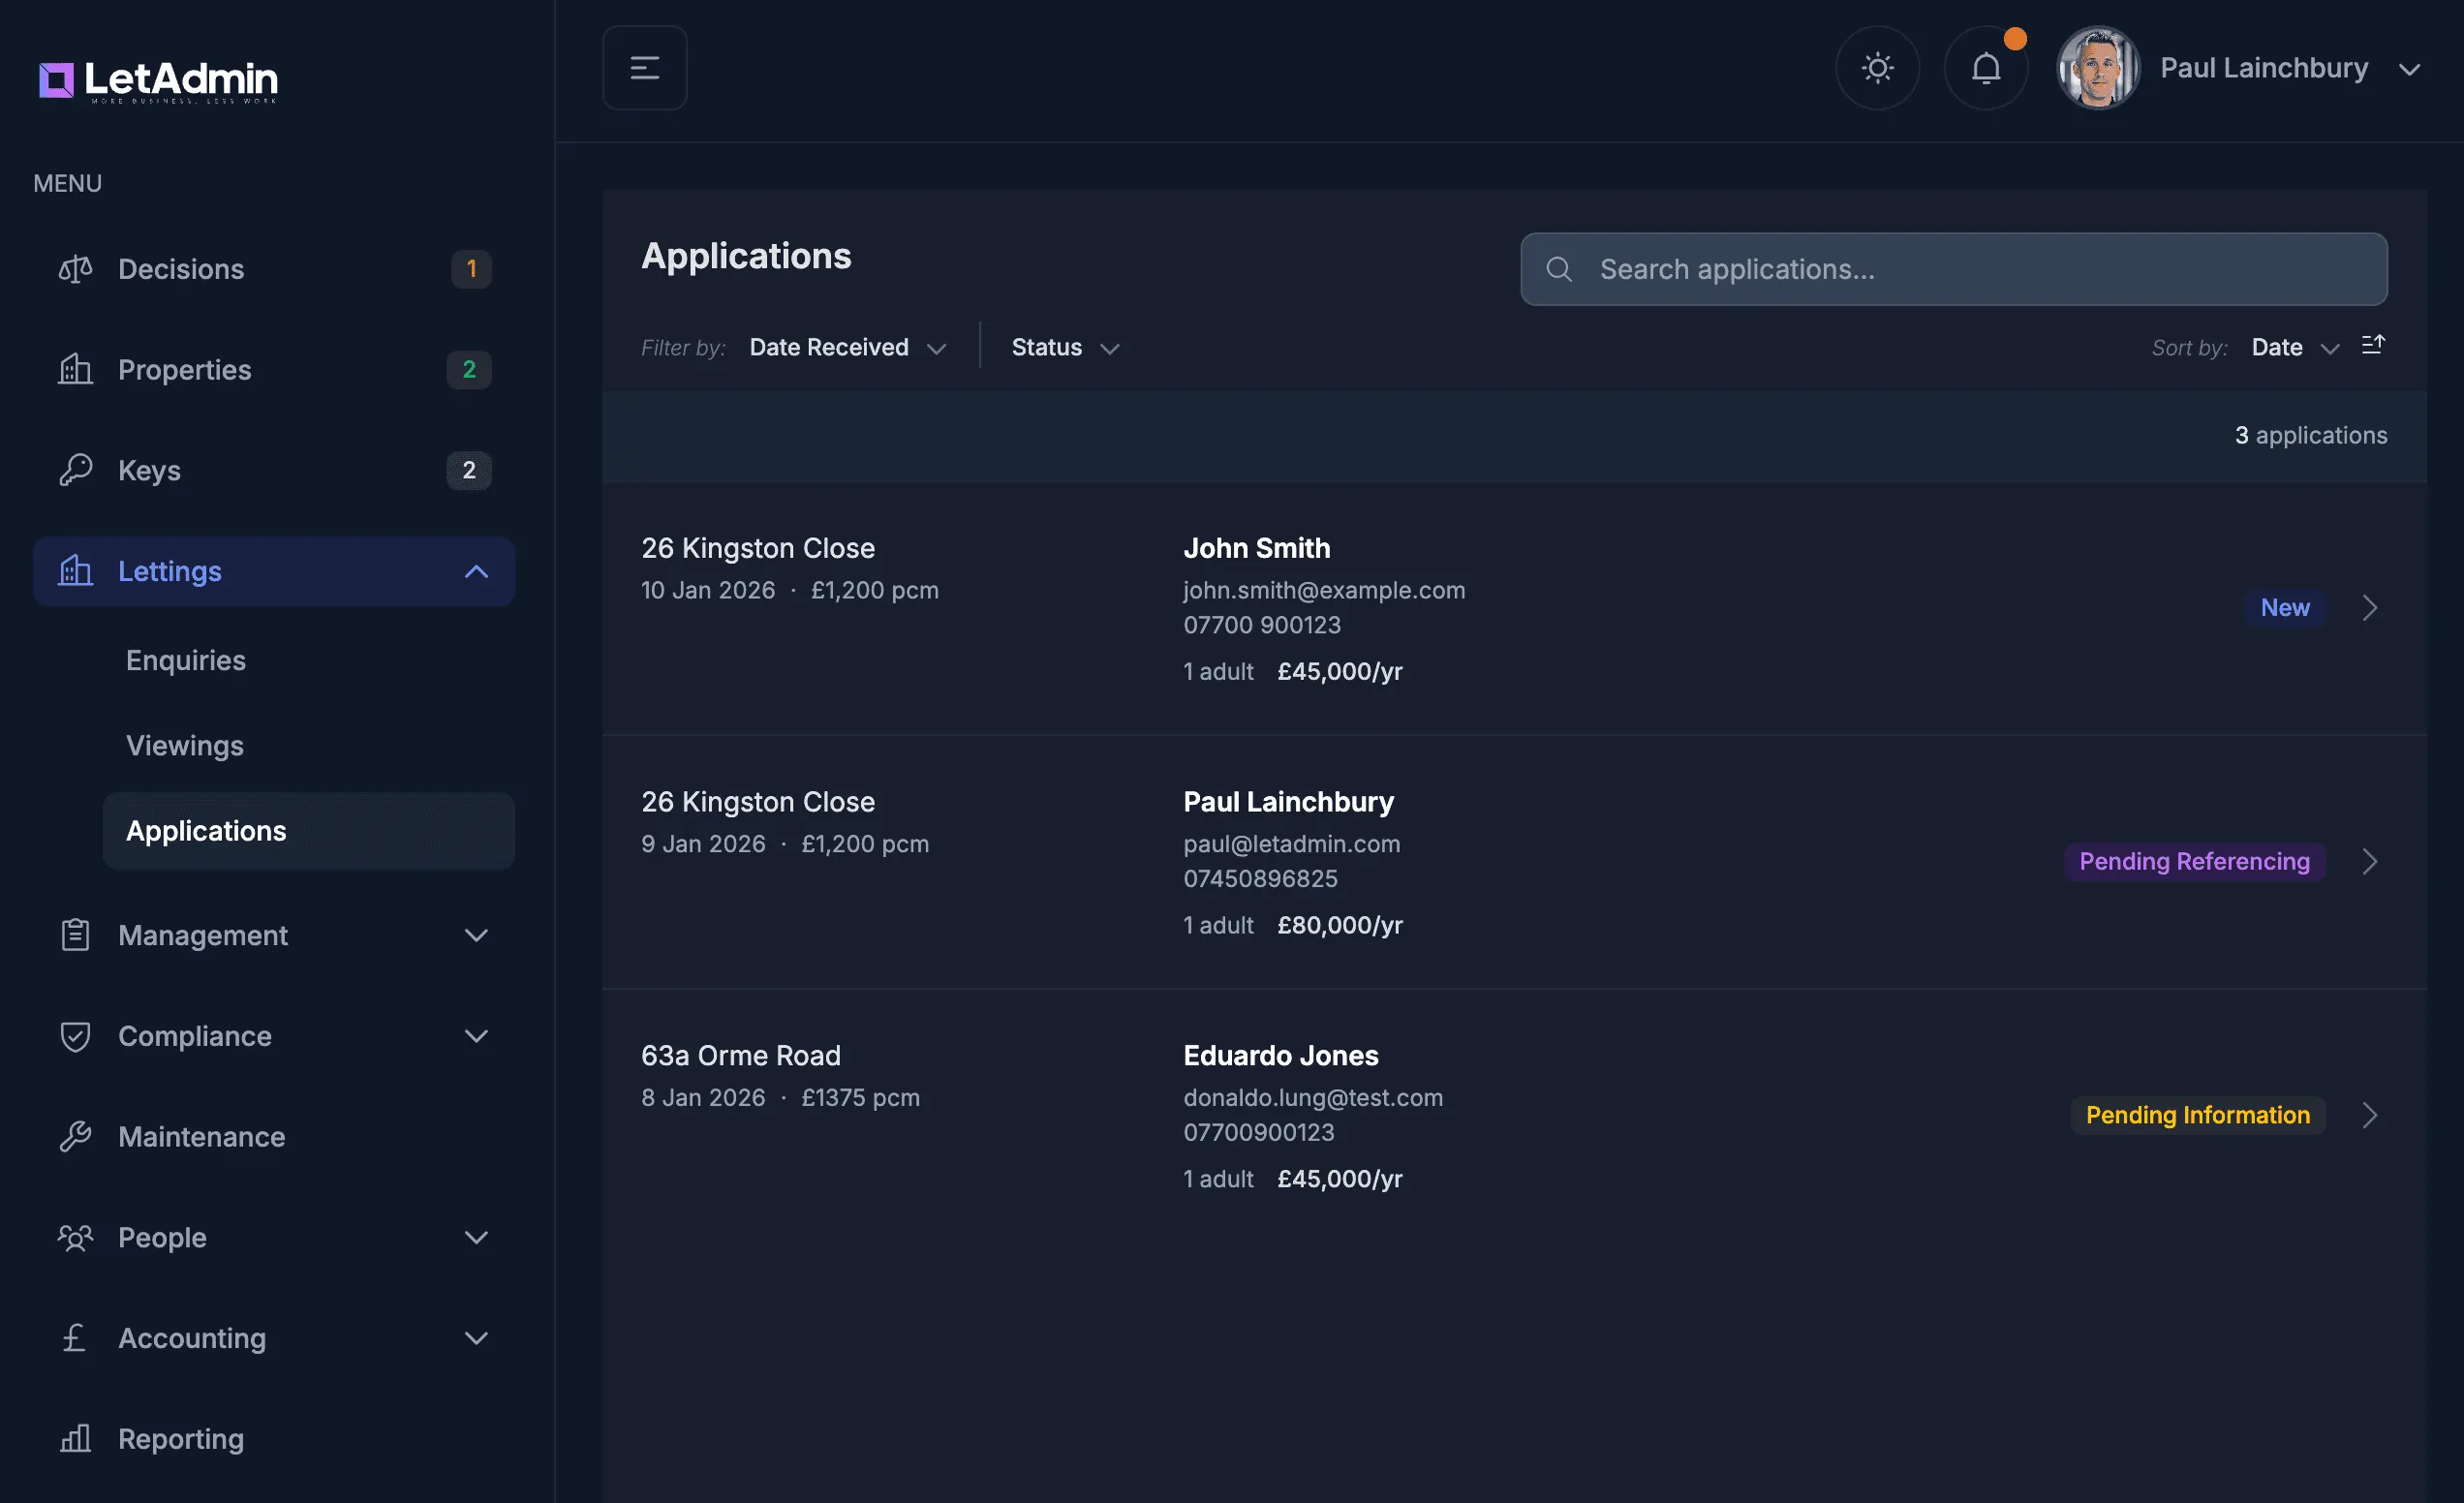Toggle the sort order arrow next to Date

click(2374, 345)
